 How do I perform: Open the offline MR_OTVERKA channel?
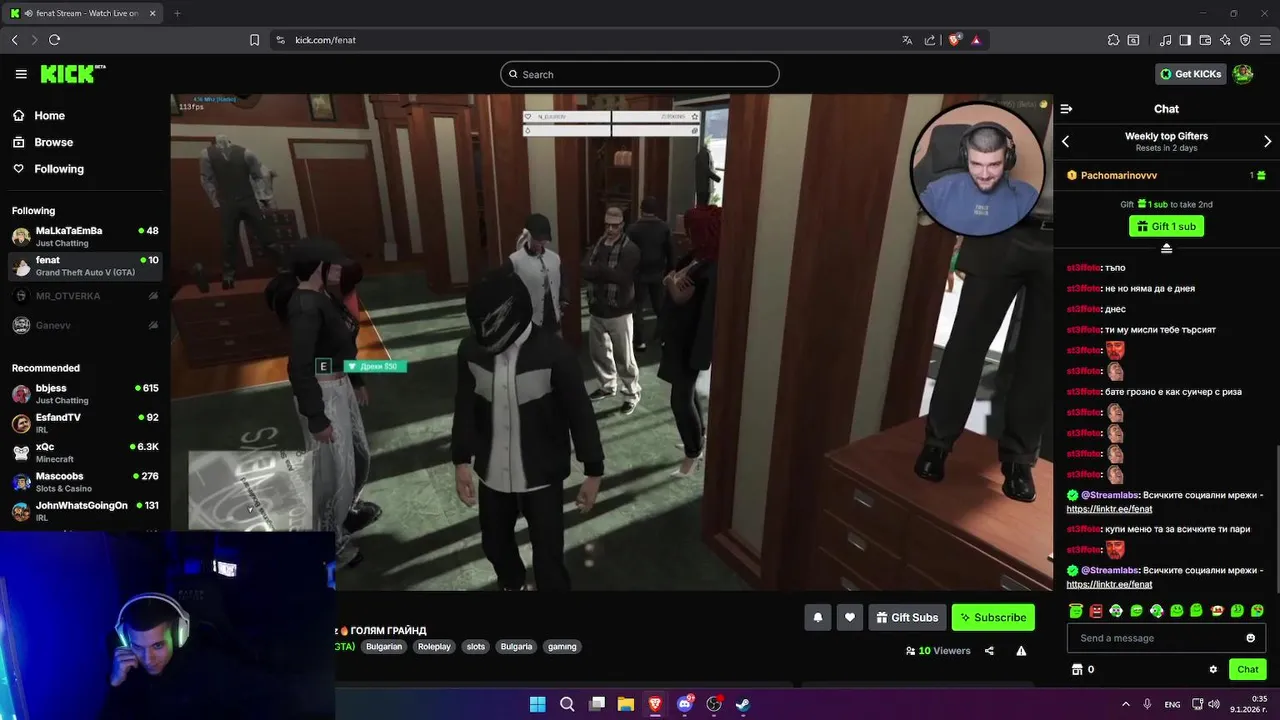pyautogui.click(x=85, y=296)
